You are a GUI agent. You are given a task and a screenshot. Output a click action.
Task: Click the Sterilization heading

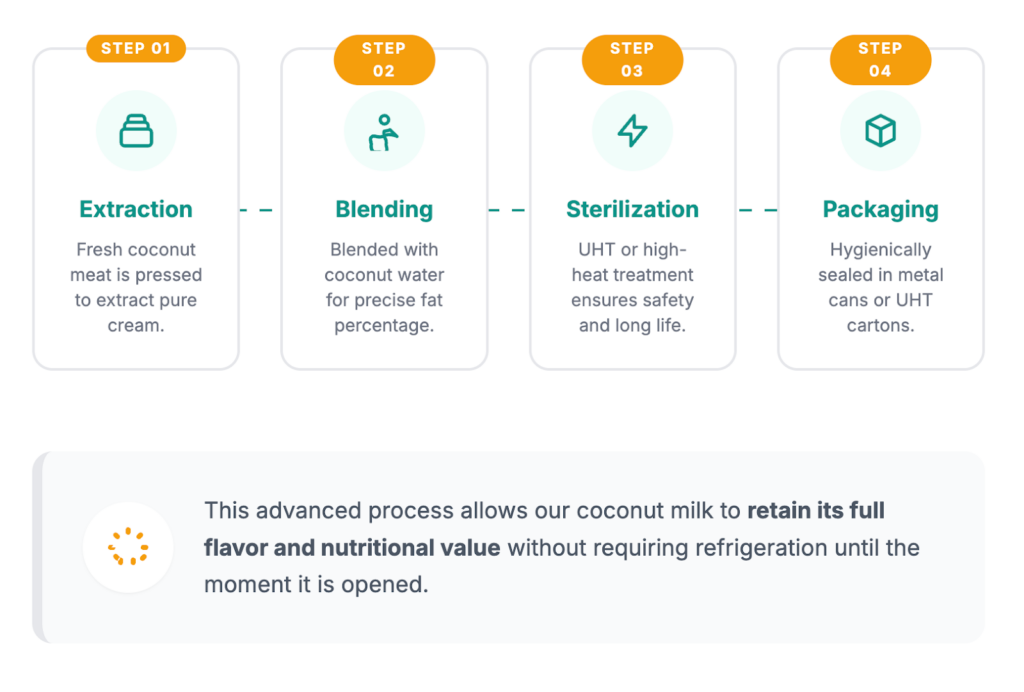click(632, 209)
